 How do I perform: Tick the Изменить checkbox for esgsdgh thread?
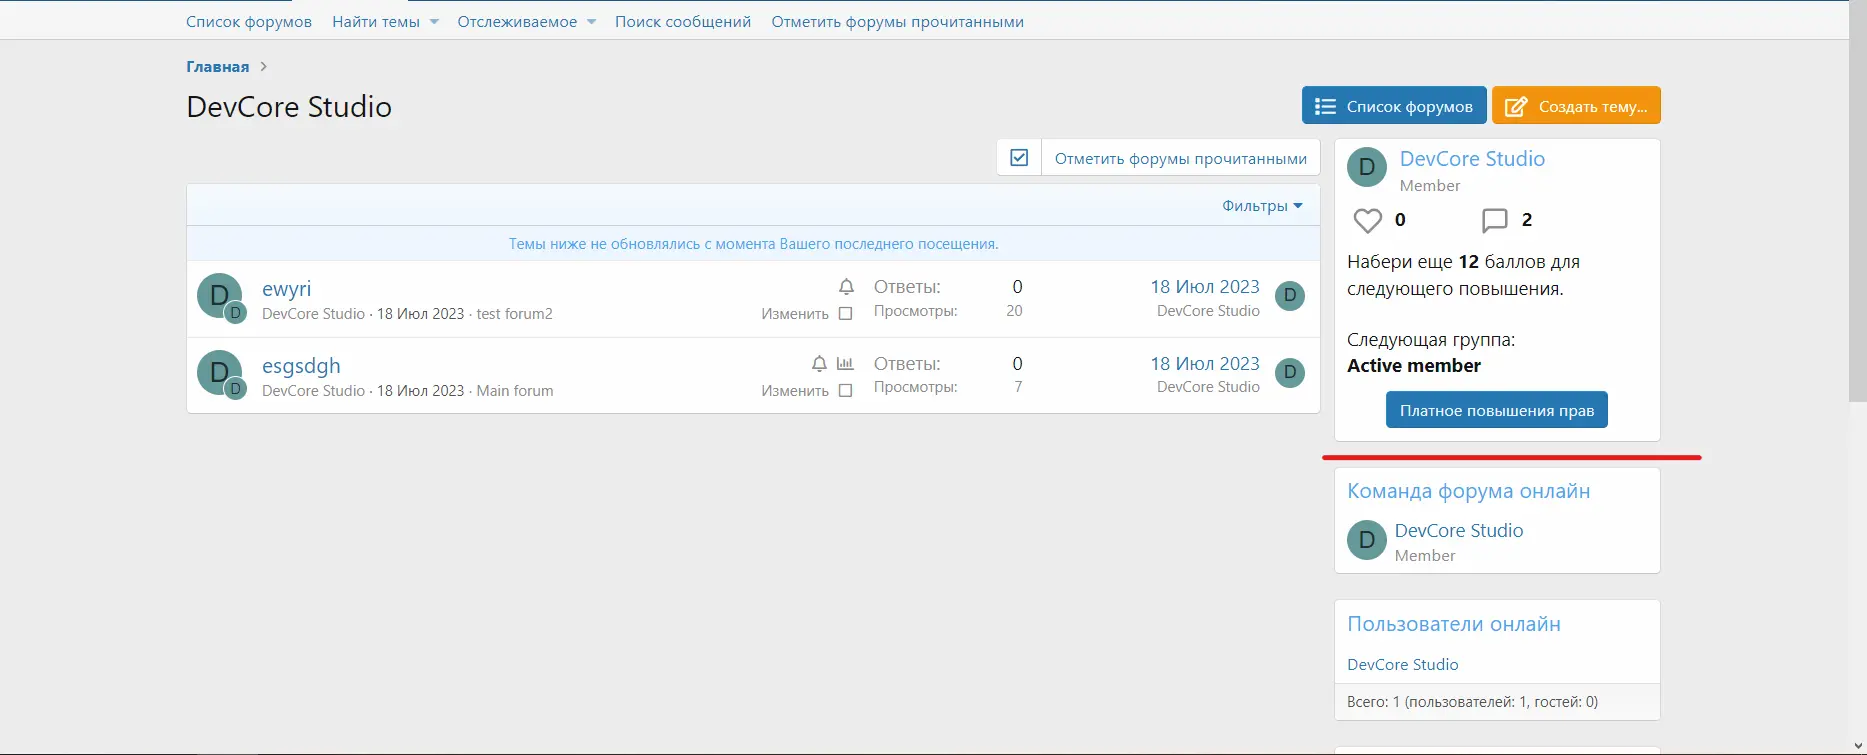tap(845, 391)
